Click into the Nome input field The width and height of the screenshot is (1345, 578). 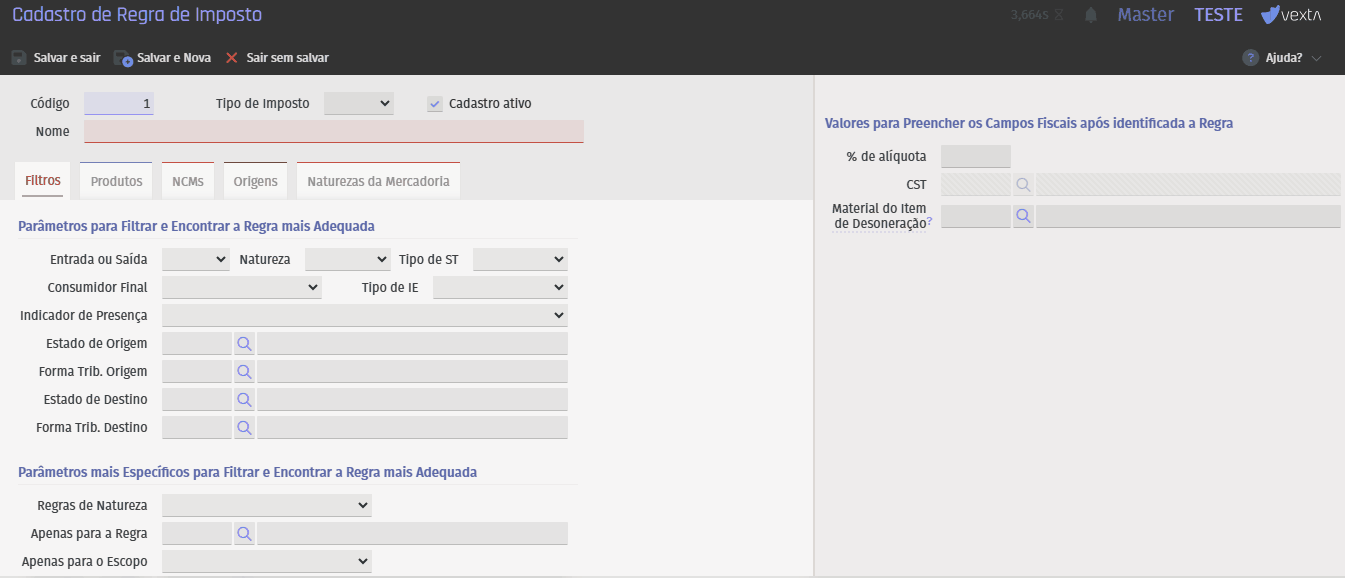click(333, 132)
